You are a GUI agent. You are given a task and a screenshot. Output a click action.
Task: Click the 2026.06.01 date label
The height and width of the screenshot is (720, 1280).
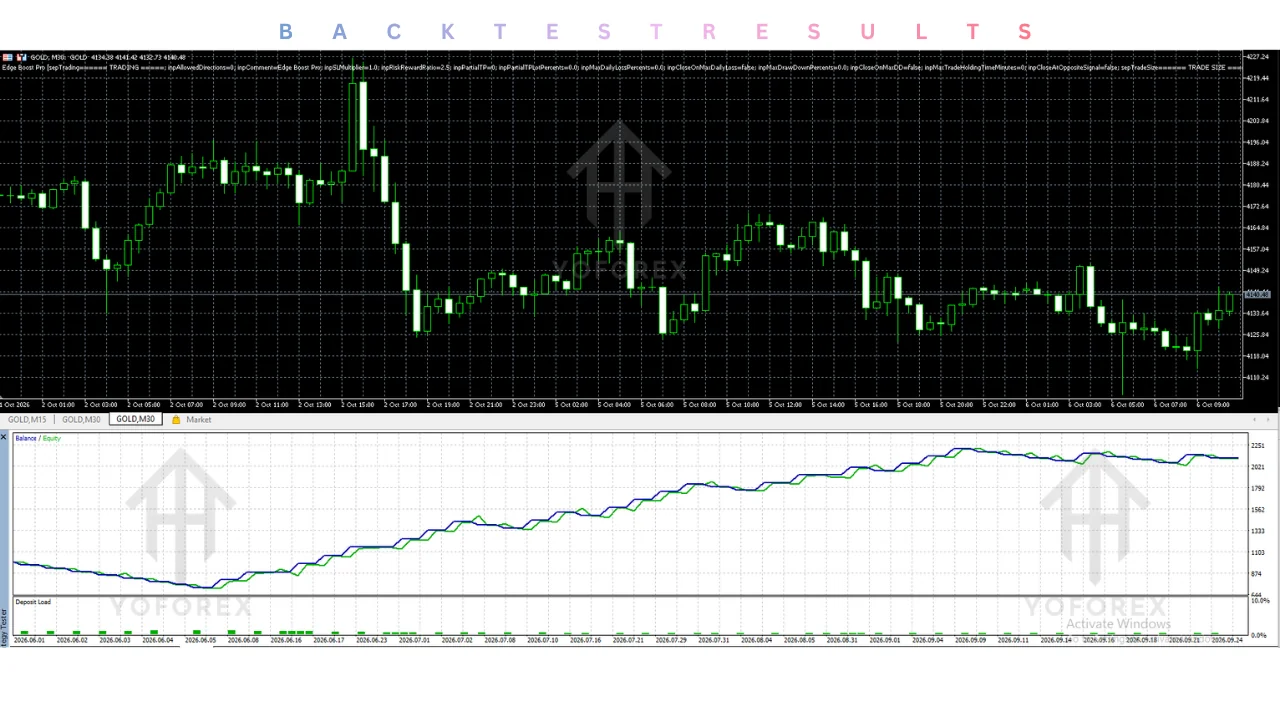[x=30, y=640]
